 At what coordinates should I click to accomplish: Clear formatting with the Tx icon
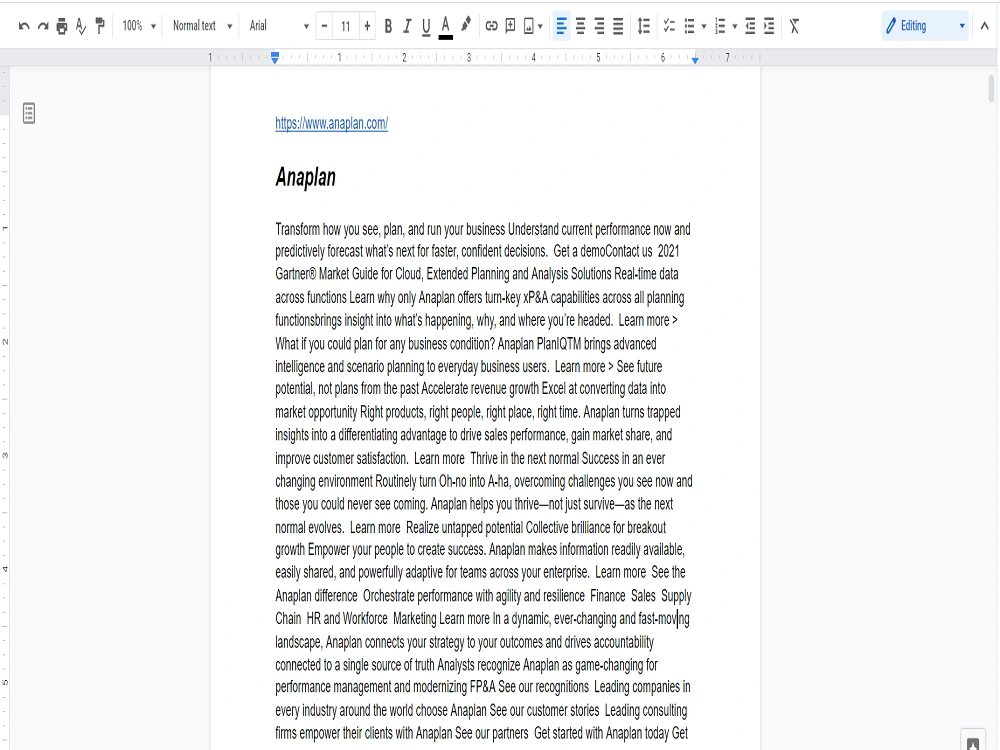(794, 26)
